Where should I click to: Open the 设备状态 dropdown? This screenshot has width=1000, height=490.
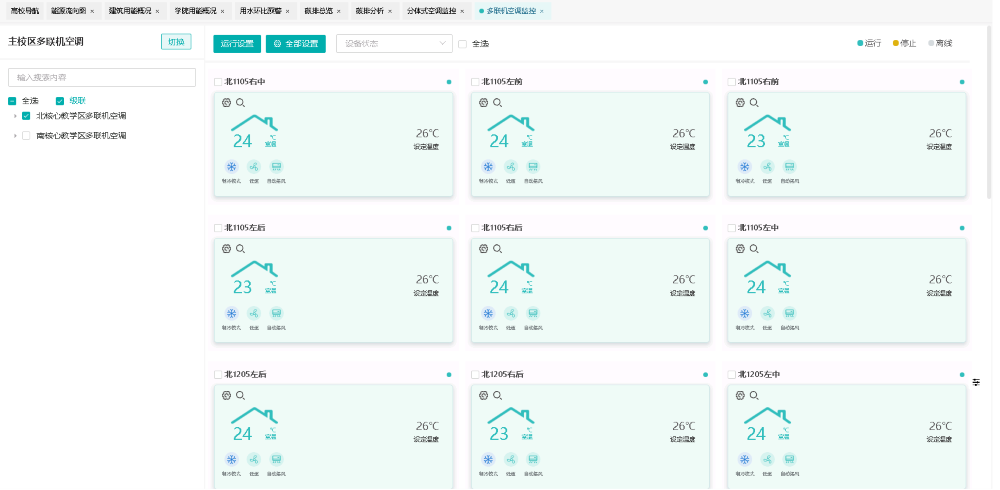coord(394,43)
